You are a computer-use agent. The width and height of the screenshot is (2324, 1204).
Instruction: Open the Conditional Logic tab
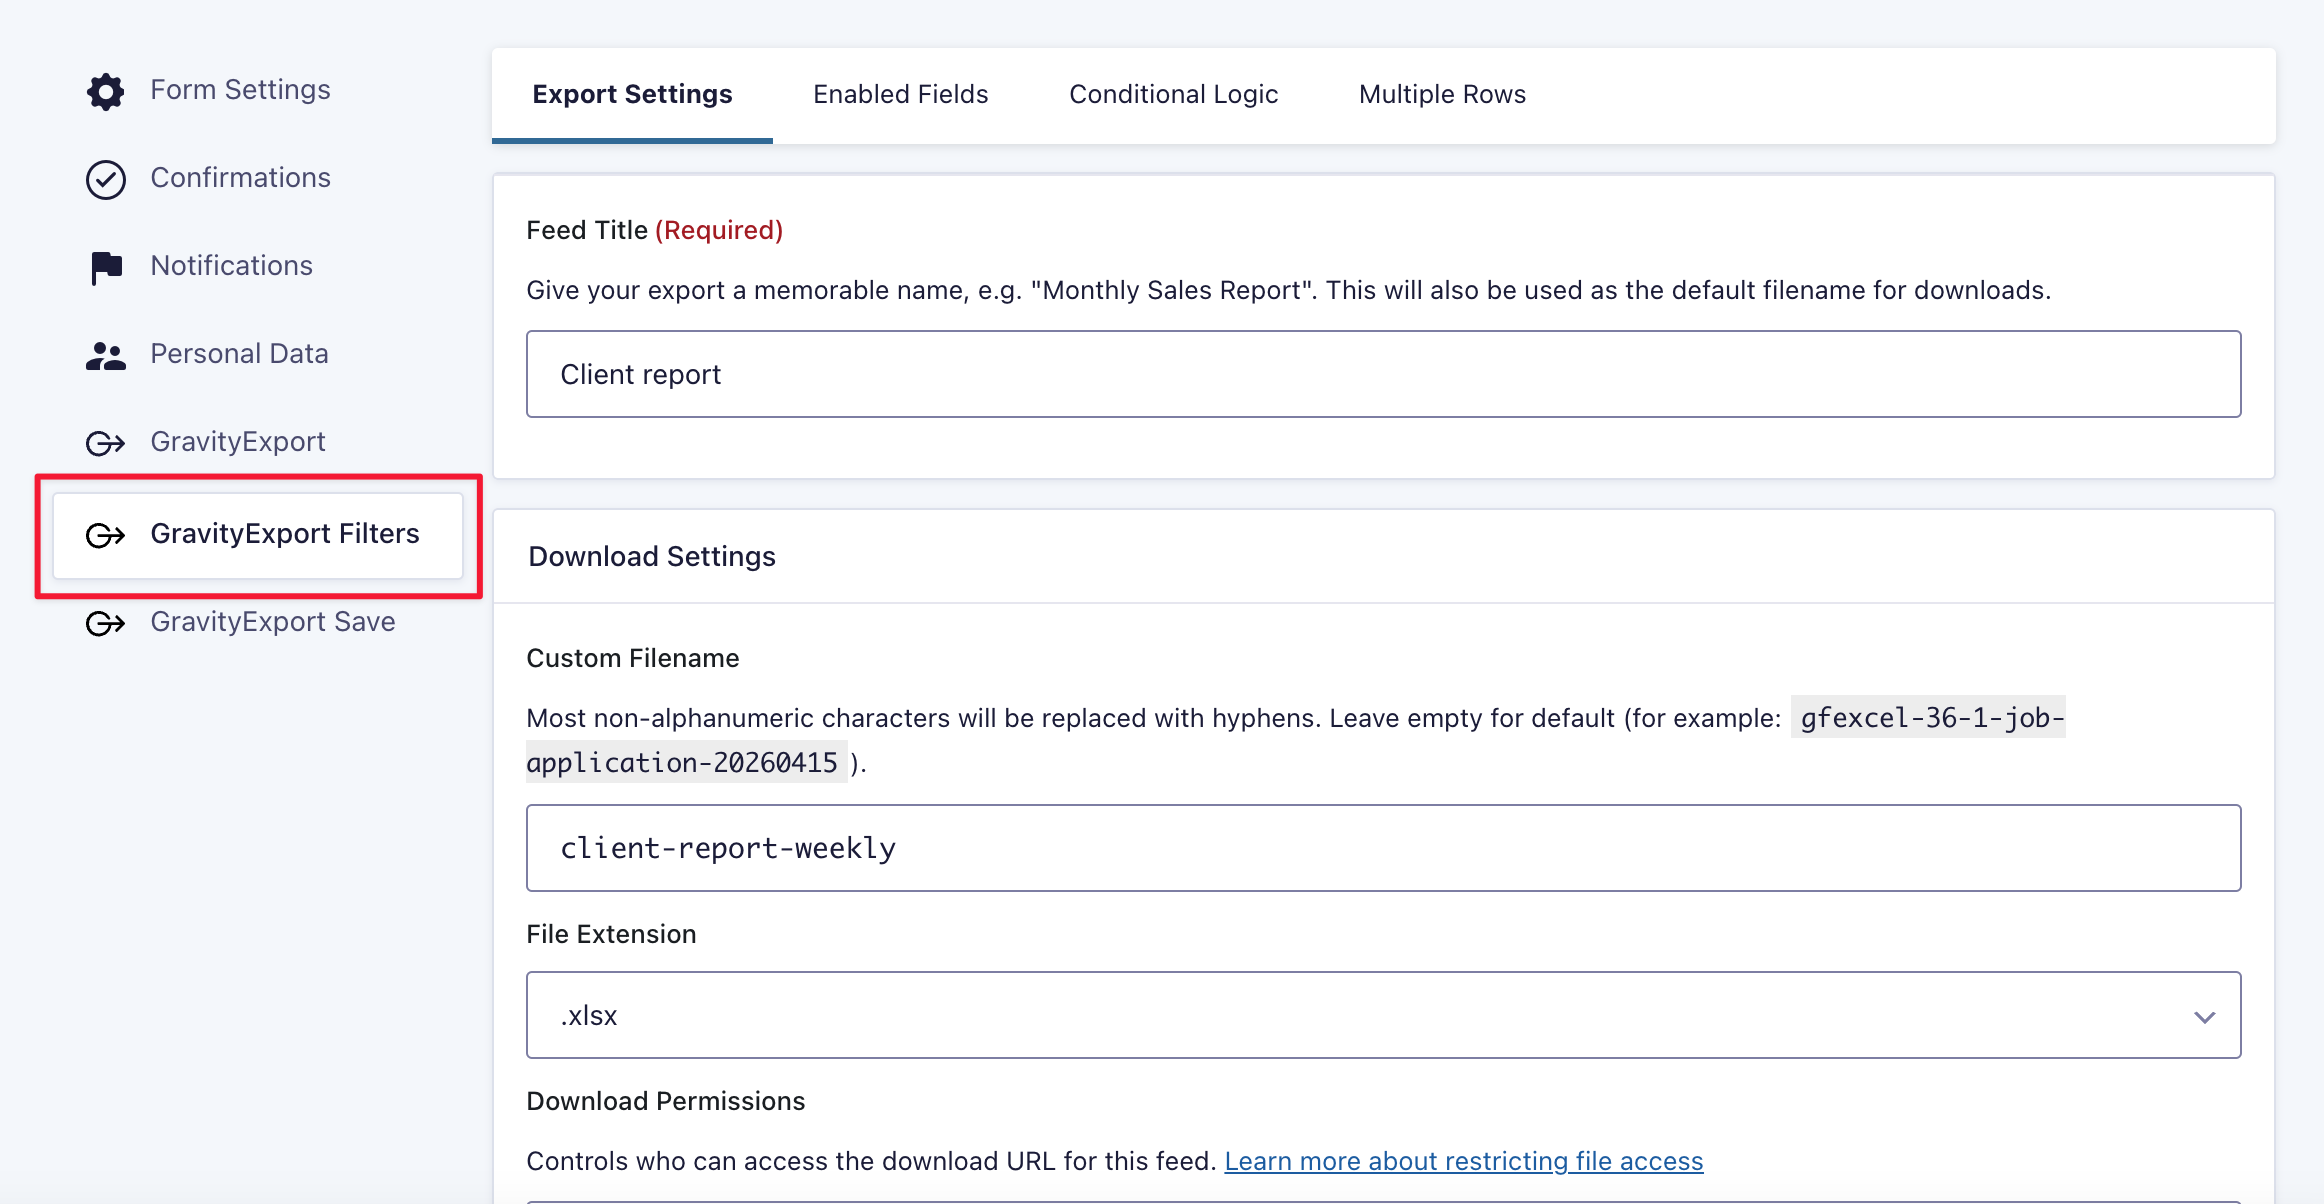(x=1173, y=94)
